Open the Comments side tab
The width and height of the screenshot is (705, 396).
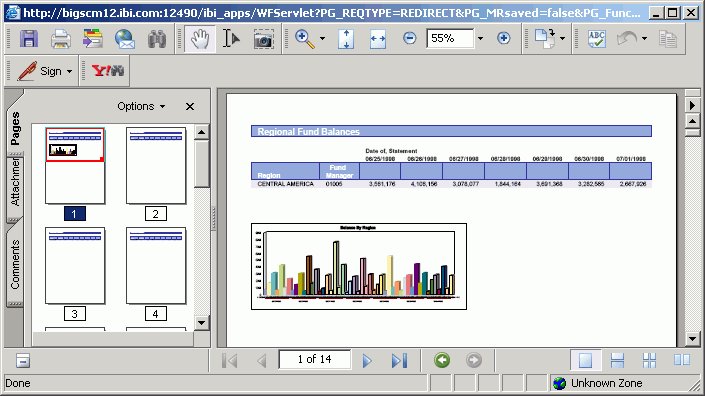pyautogui.click(x=15, y=265)
